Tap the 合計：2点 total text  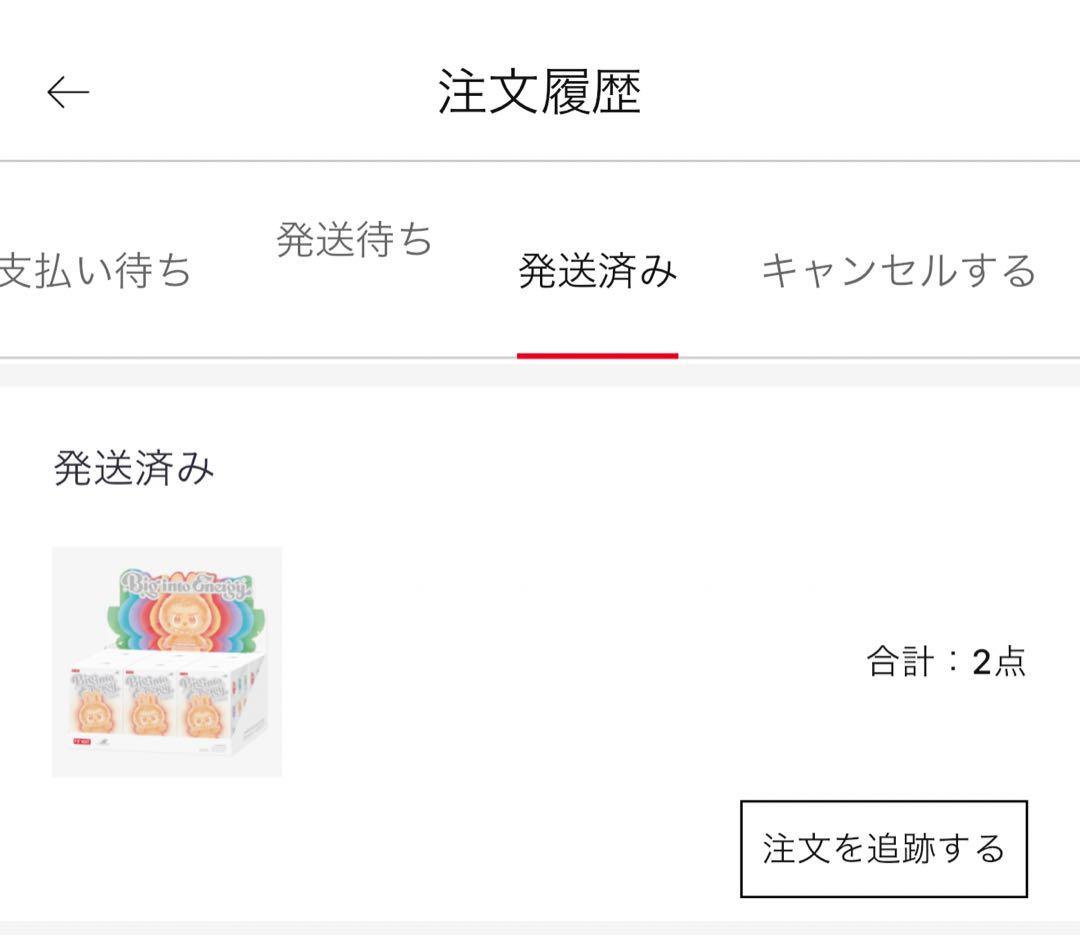[945, 662]
